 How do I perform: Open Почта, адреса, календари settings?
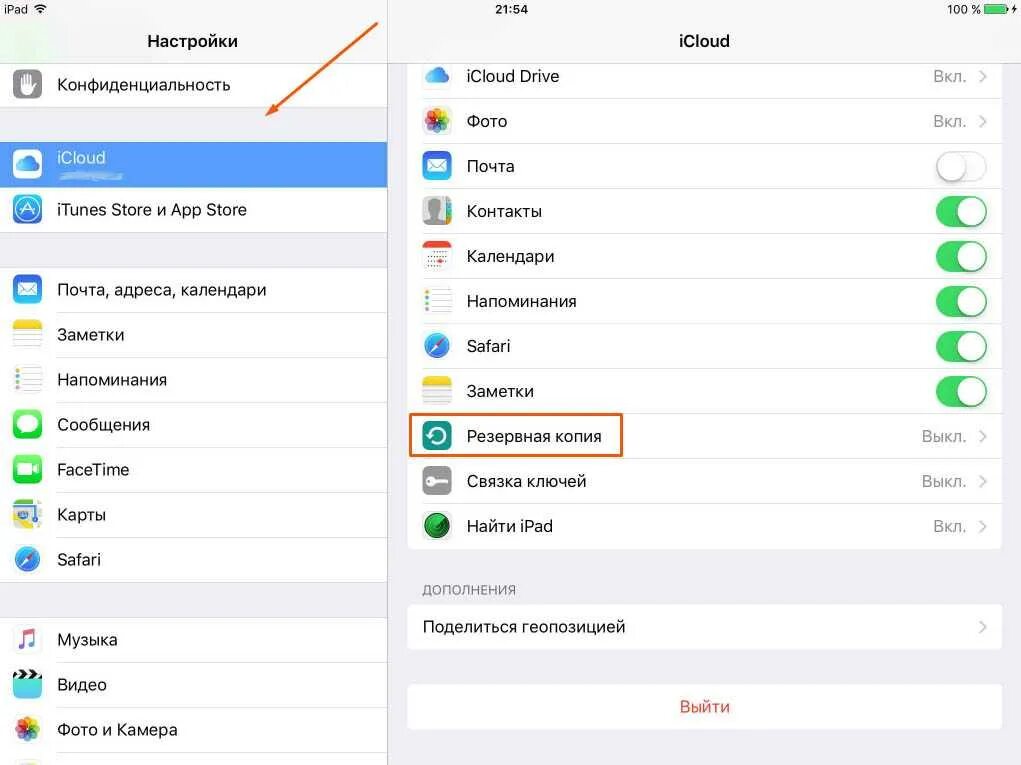pos(193,290)
